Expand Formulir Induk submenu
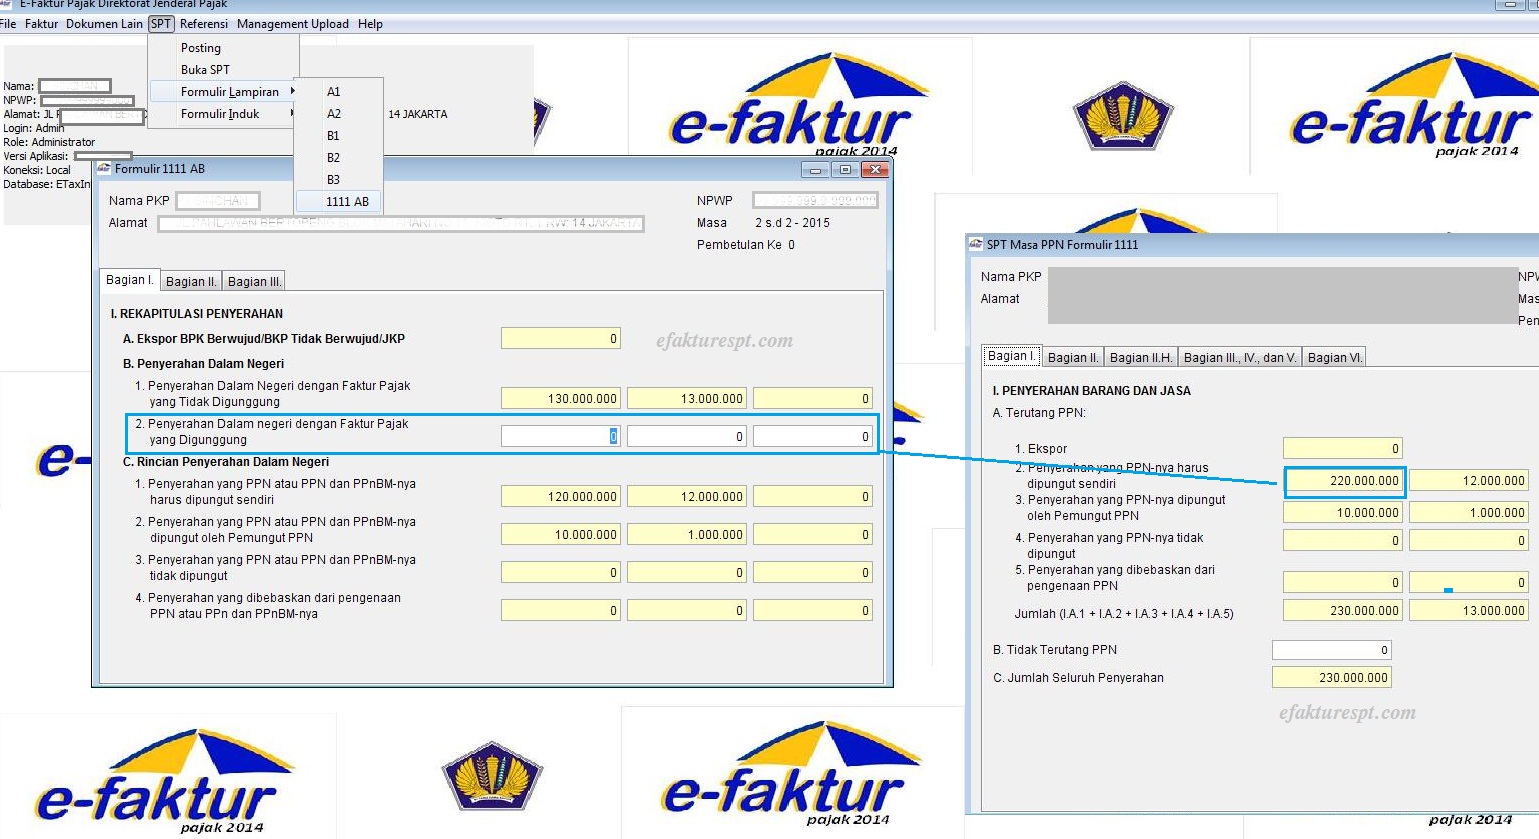The height and width of the screenshot is (839, 1539). click(224, 114)
